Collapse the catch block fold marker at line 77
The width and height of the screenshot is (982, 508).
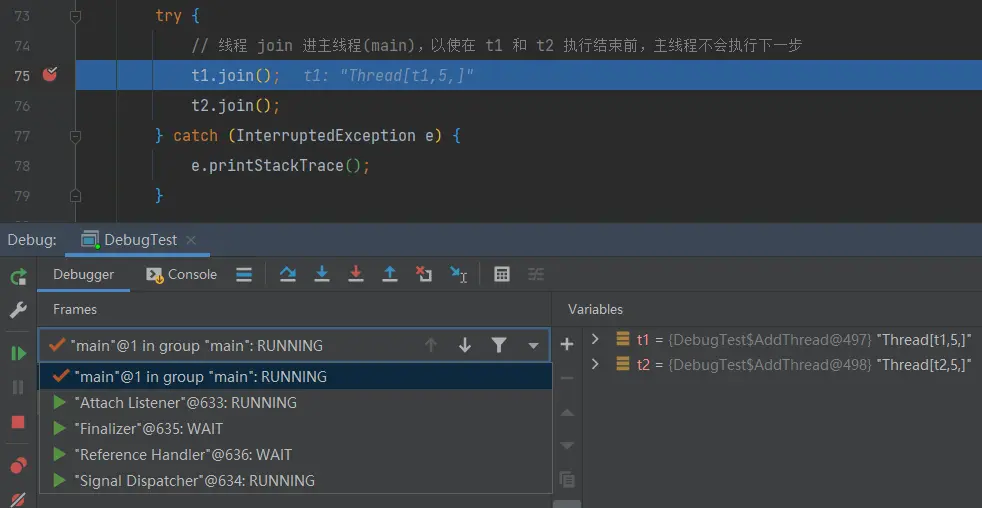click(75, 136)
